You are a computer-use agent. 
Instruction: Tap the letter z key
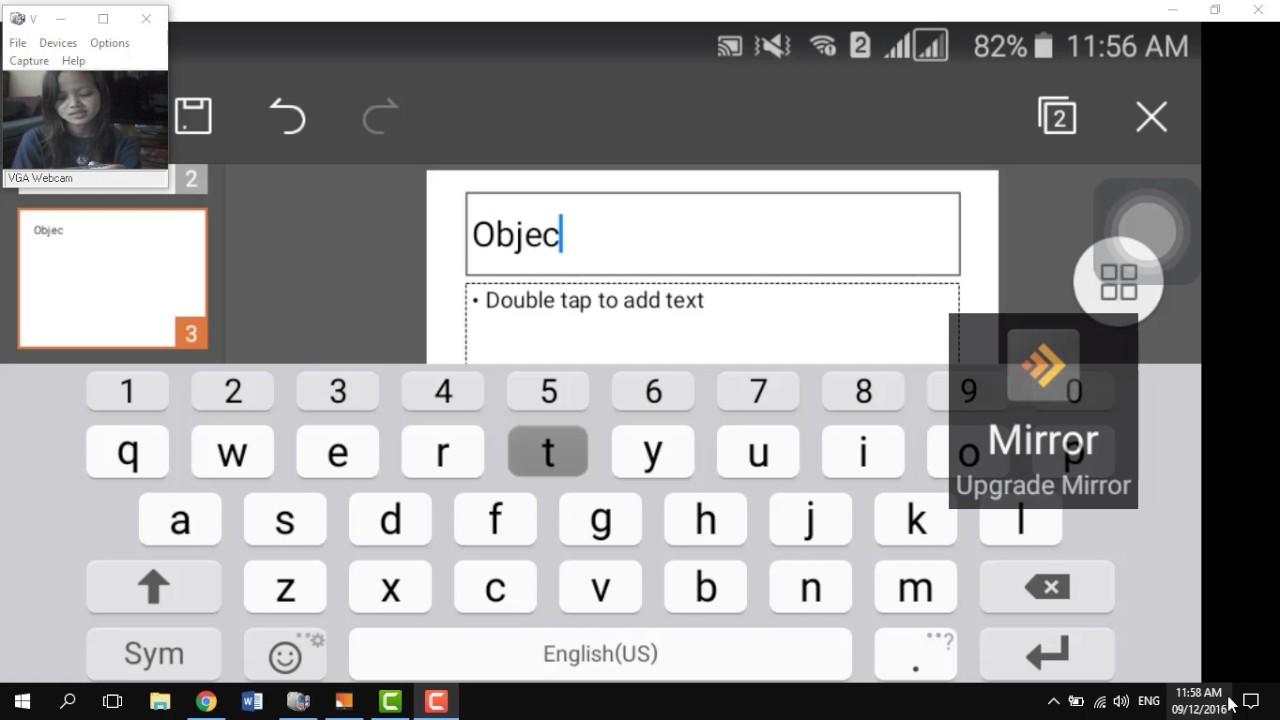pyautogui.click(x=285, y=587)
